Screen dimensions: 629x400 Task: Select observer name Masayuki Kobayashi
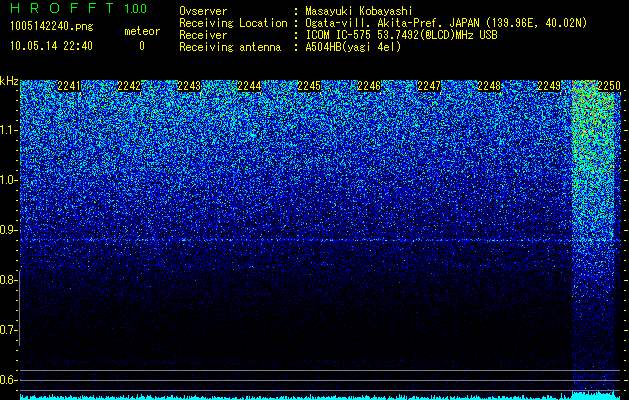point(359,11)
